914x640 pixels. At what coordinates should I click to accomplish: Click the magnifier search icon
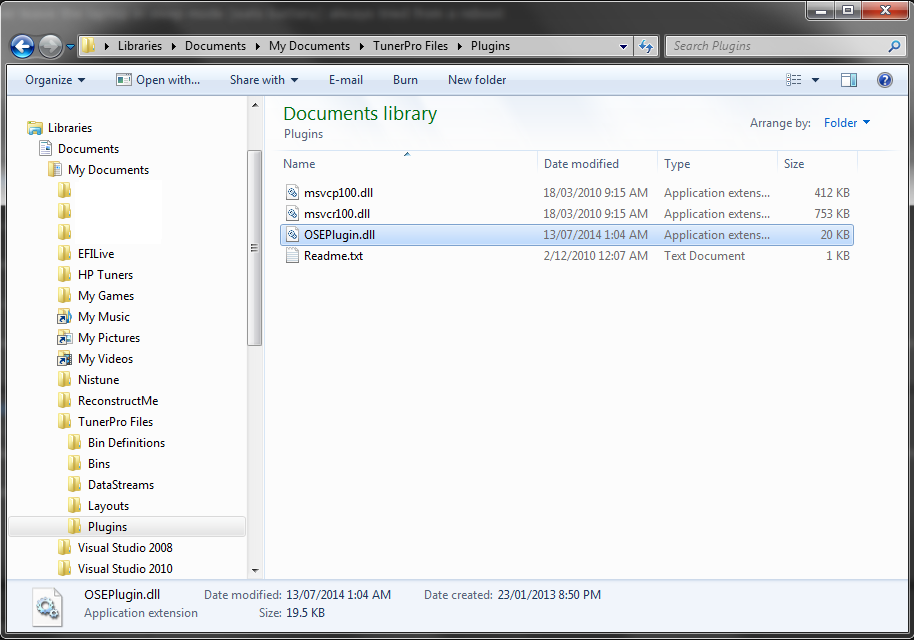[x=894, y=46]
